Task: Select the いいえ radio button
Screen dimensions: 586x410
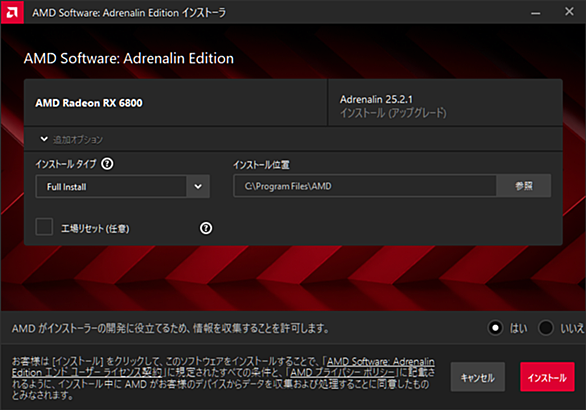Action: pos(546,328)
